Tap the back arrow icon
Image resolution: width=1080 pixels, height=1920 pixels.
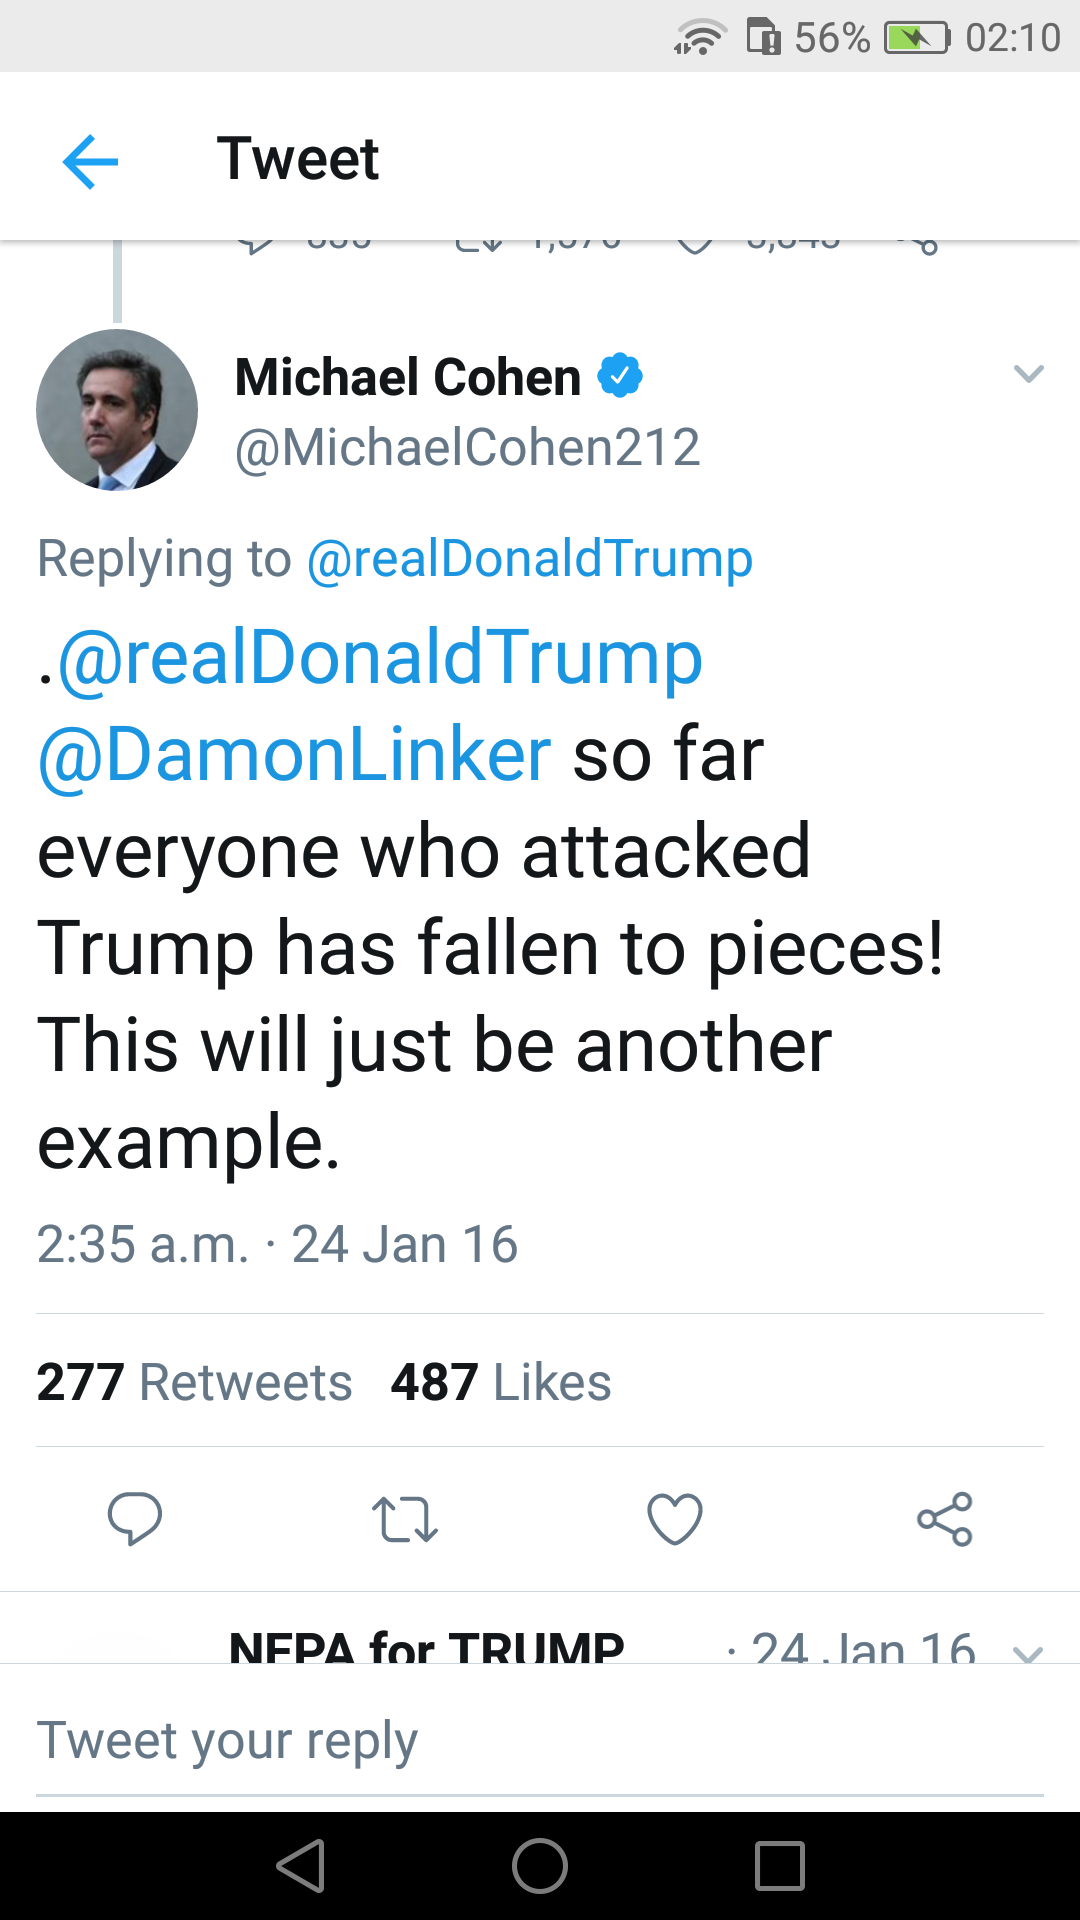pos(90,161)
